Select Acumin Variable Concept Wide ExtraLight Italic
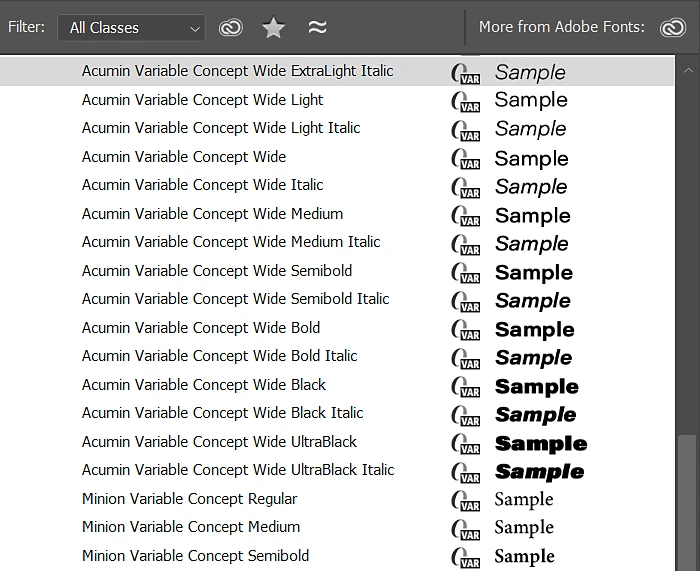The image size is (700, 571). 337,71
